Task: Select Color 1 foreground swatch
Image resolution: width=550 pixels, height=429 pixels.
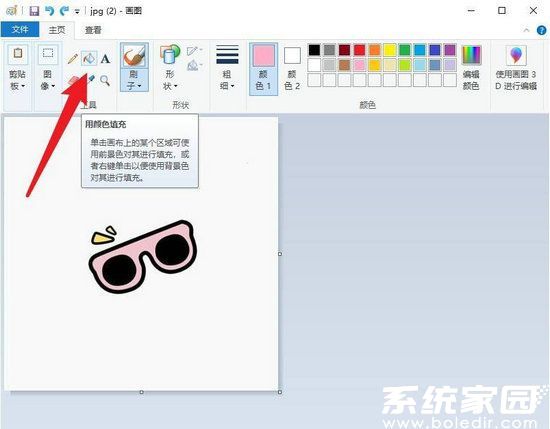Action: 263,69
